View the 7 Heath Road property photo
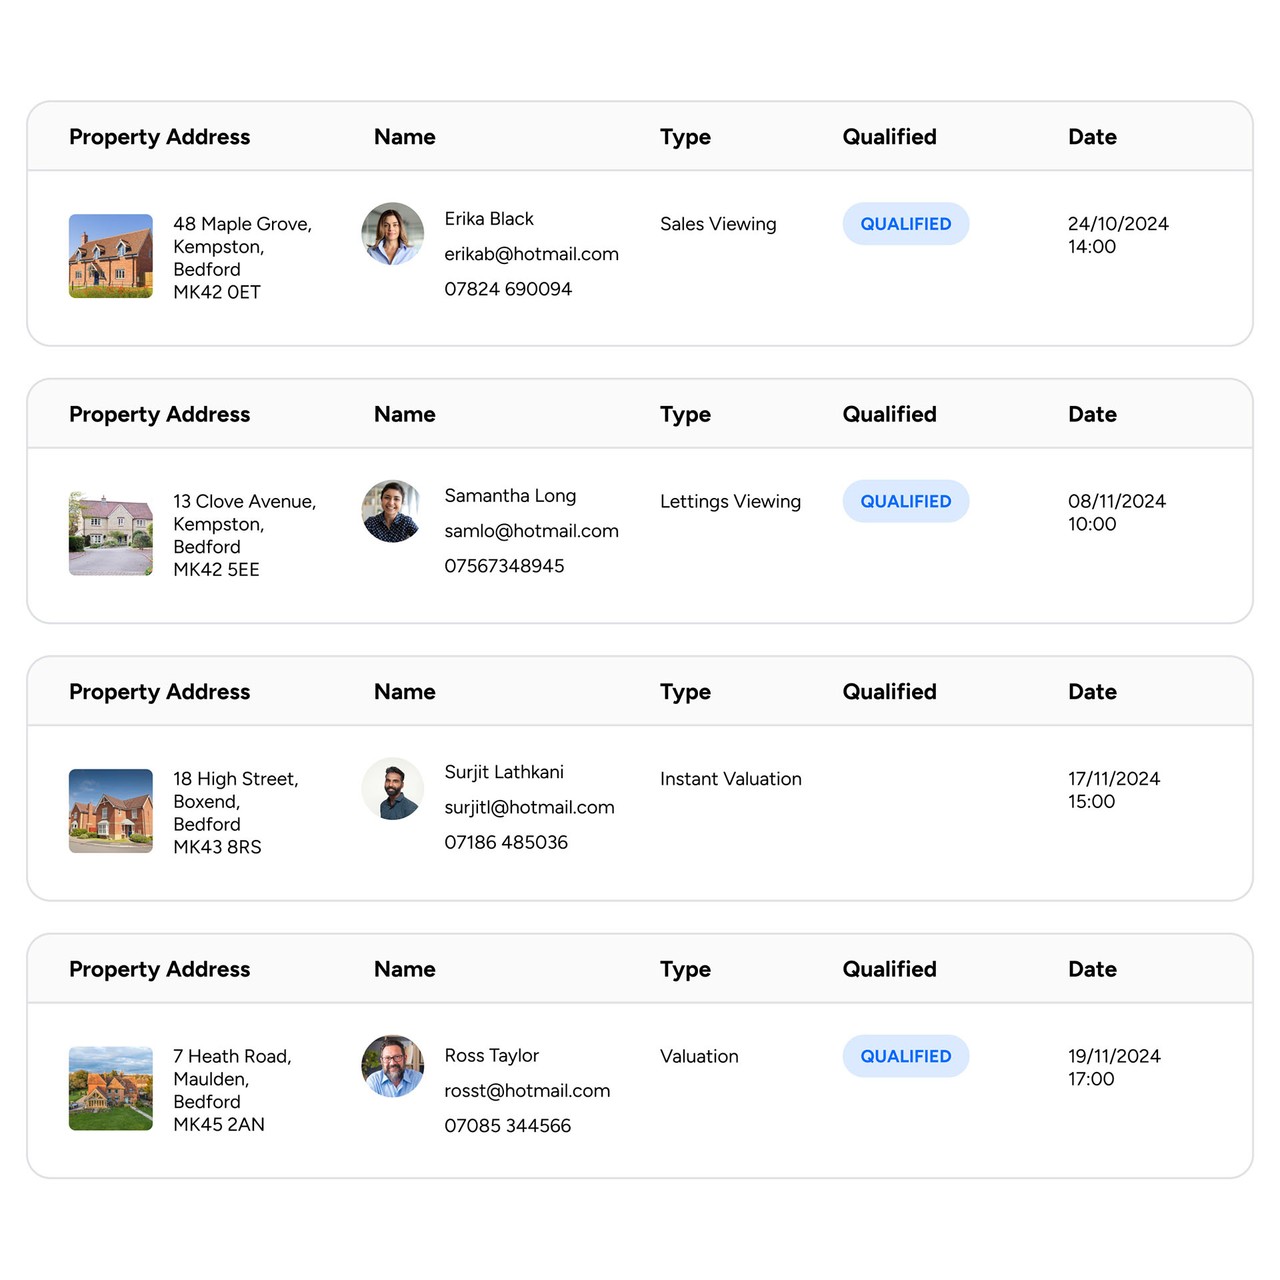The height and width of the screenshot is (1280, 1280). point(111,1088)
